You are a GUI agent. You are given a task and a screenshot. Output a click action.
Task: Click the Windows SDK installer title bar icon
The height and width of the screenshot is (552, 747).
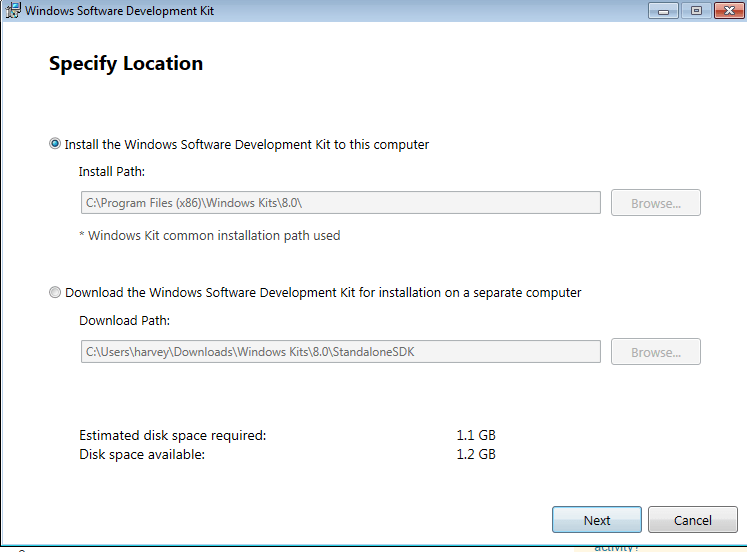(13, 10)
